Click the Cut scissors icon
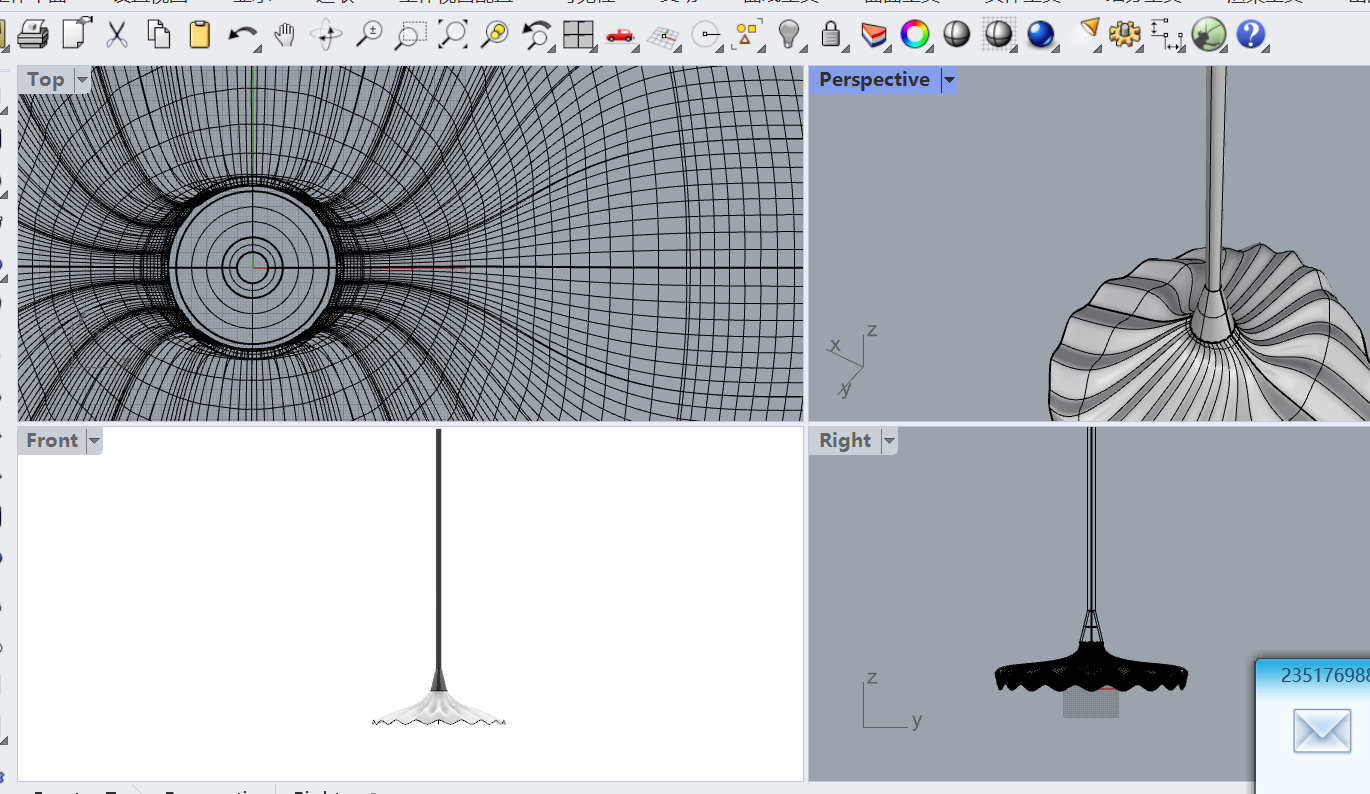The image size is (1370, 794). 117,35
